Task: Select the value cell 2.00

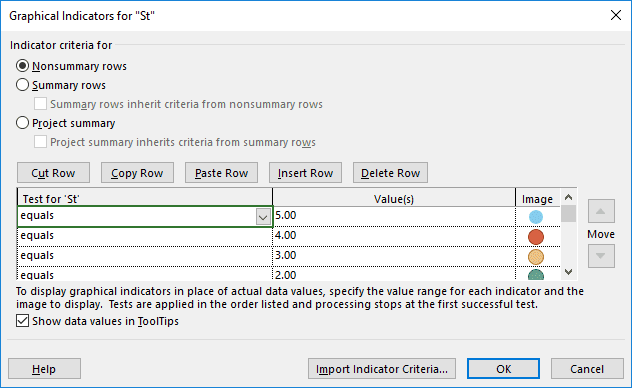Action: click(x=394, y=274)
